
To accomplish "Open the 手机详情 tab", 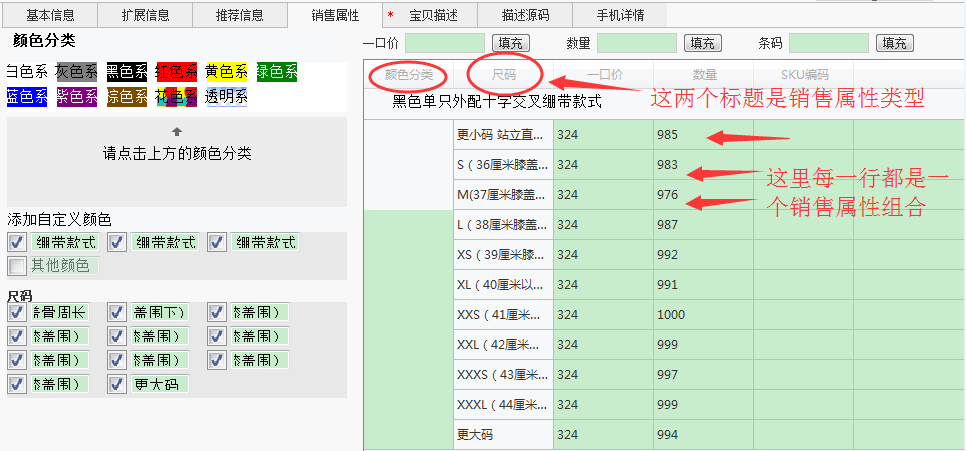I will tap(620, 15).
